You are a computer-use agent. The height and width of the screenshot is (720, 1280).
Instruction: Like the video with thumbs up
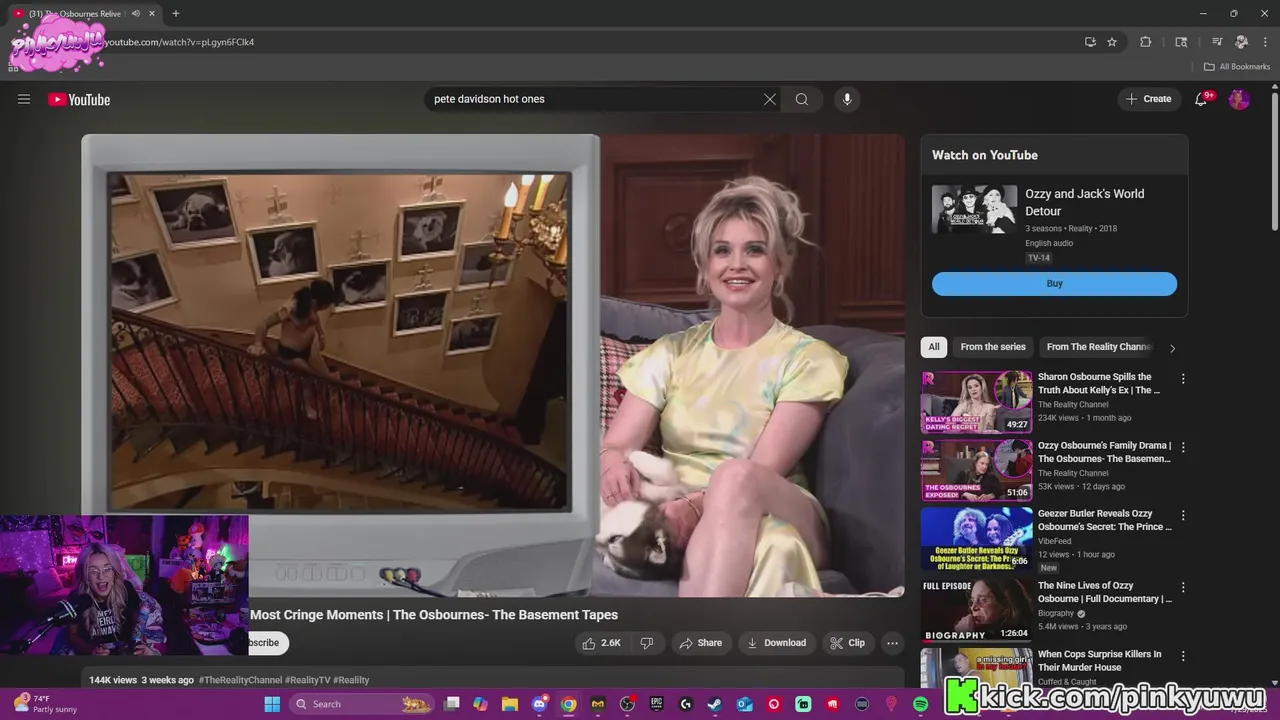point(603,643)
